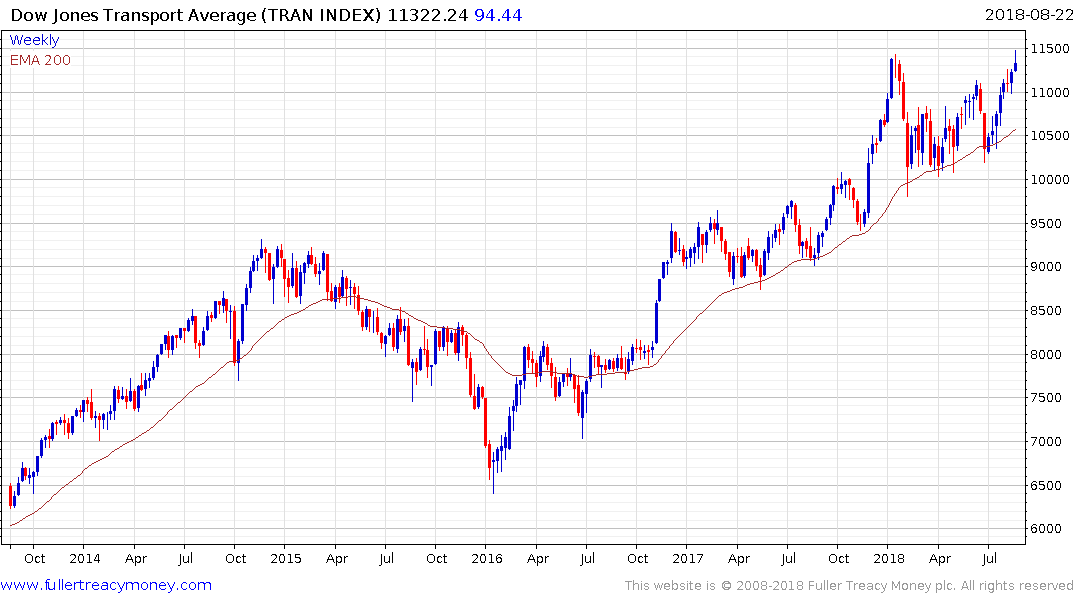Screen dimensions: 1075x600
Task: Click the 8000 price axis label
Action: pyautogui.click(x=1050, y=355)
